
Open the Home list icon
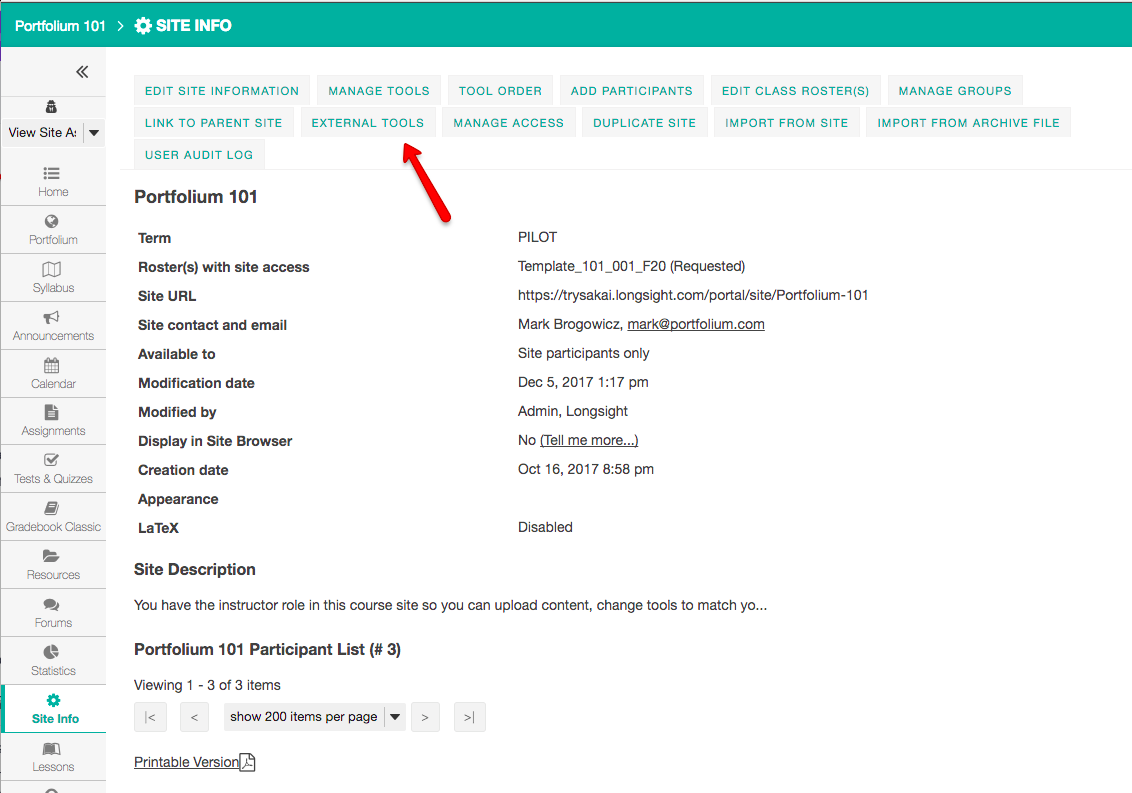click(x=51, y=173)
